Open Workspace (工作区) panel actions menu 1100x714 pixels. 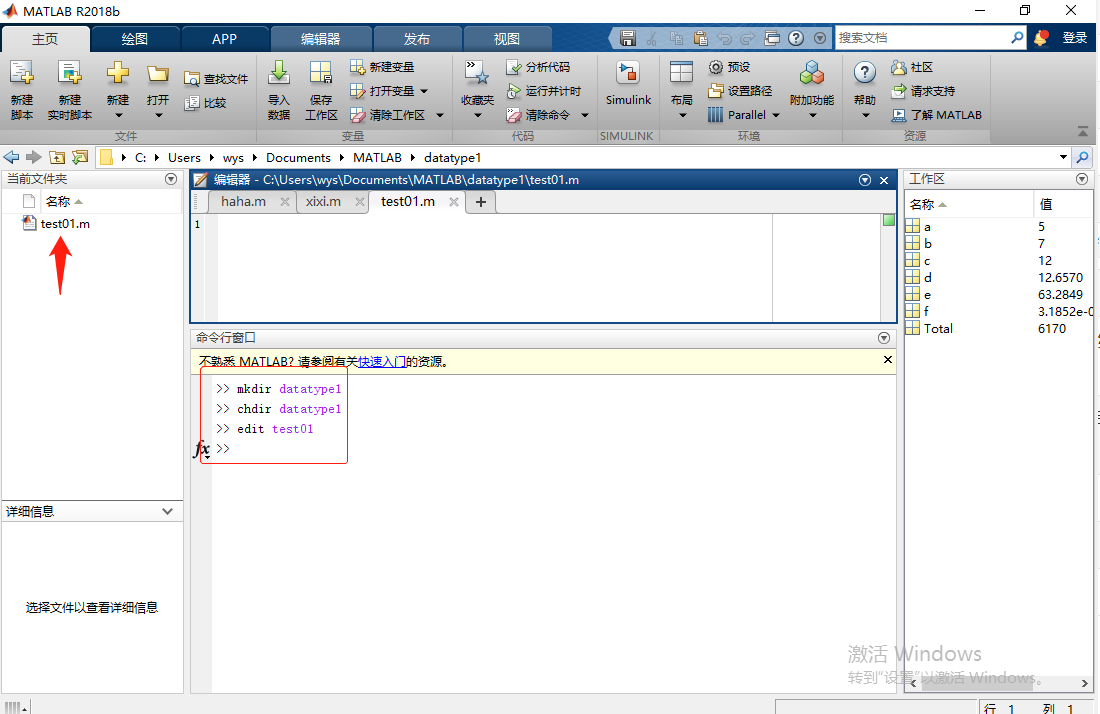pos(1082,179)
